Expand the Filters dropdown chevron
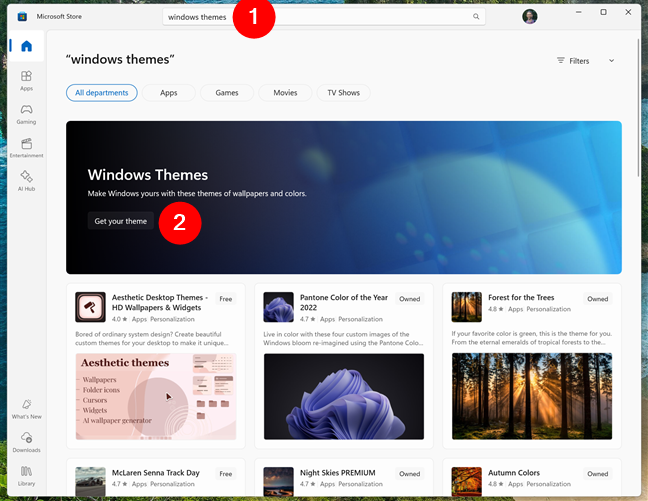The height and width of the screenshot is (501, 648). (x=611, y=61)
